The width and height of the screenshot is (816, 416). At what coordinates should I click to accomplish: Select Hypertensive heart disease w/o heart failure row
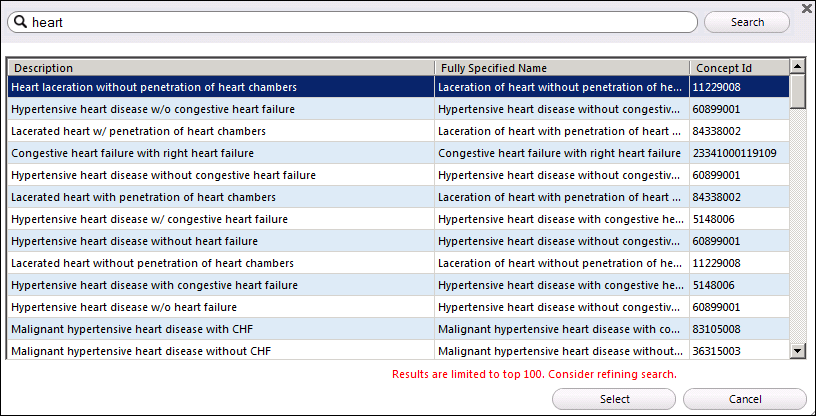(399, 307)
